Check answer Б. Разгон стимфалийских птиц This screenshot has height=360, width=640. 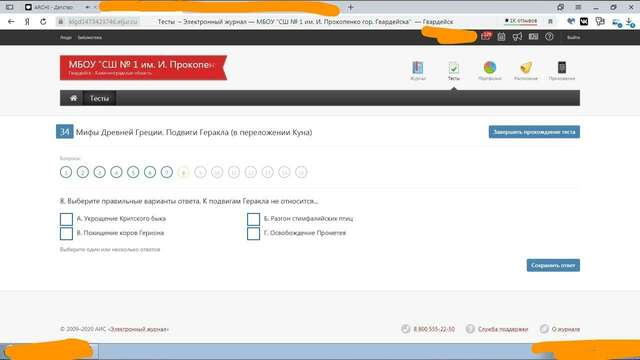click(x=253, y=219)
